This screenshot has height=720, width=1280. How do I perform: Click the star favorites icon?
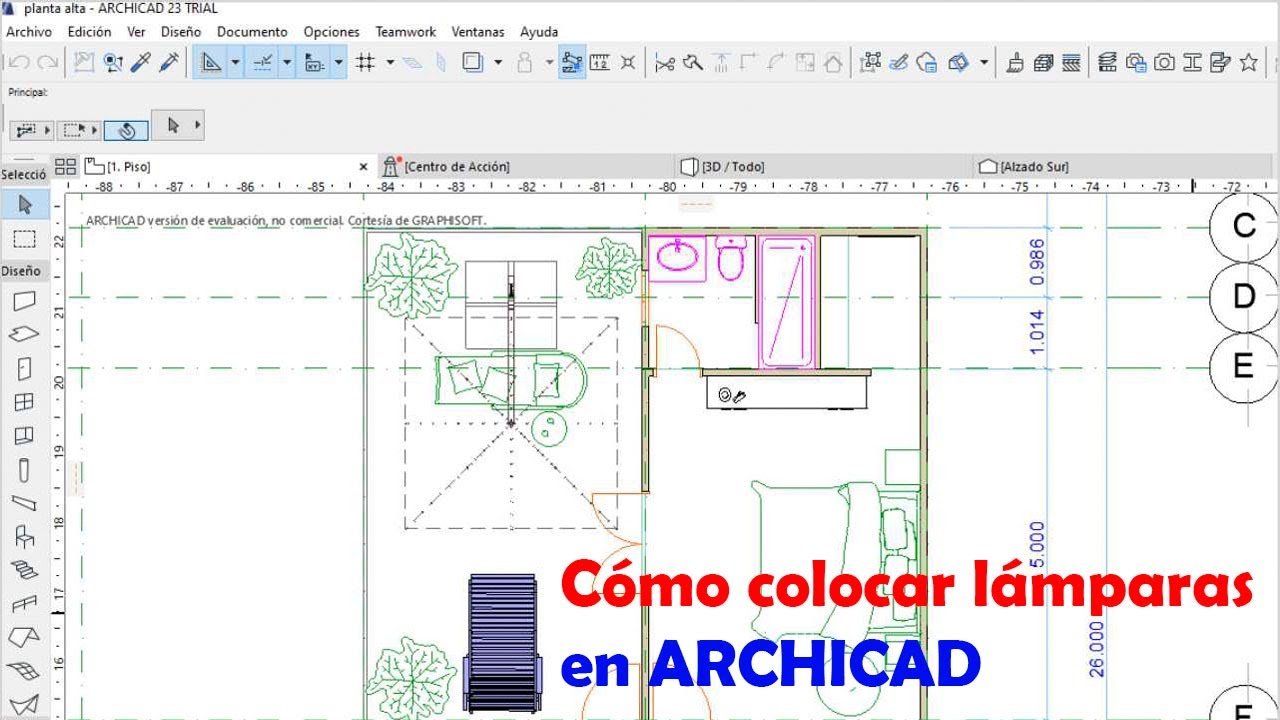click(1248, 62)
